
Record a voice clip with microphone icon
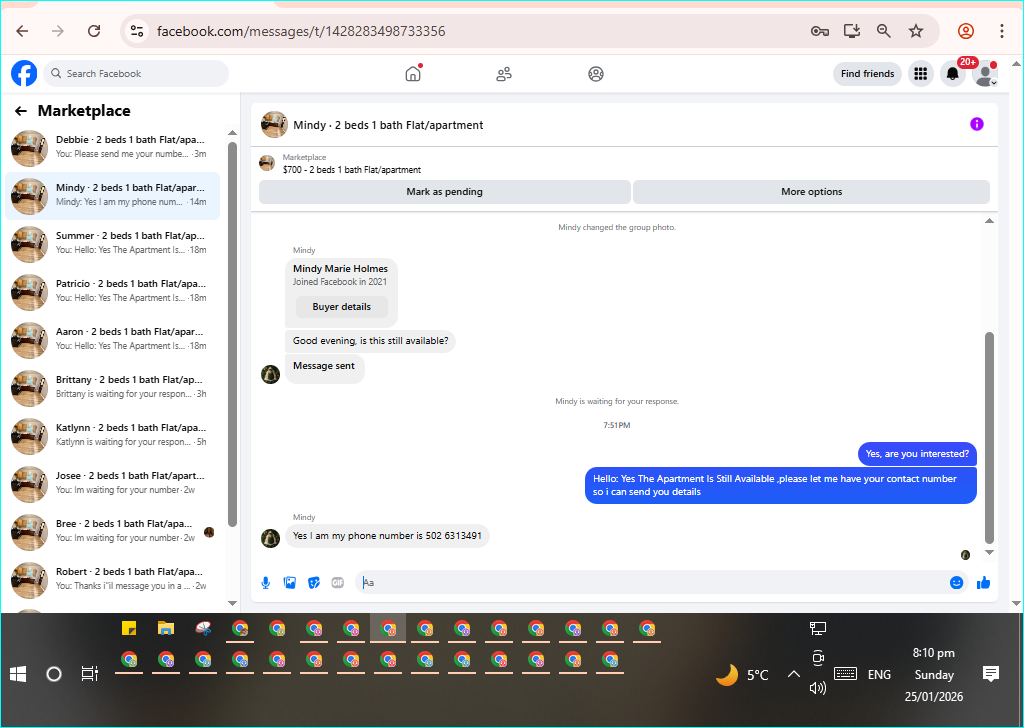[266, 582]
